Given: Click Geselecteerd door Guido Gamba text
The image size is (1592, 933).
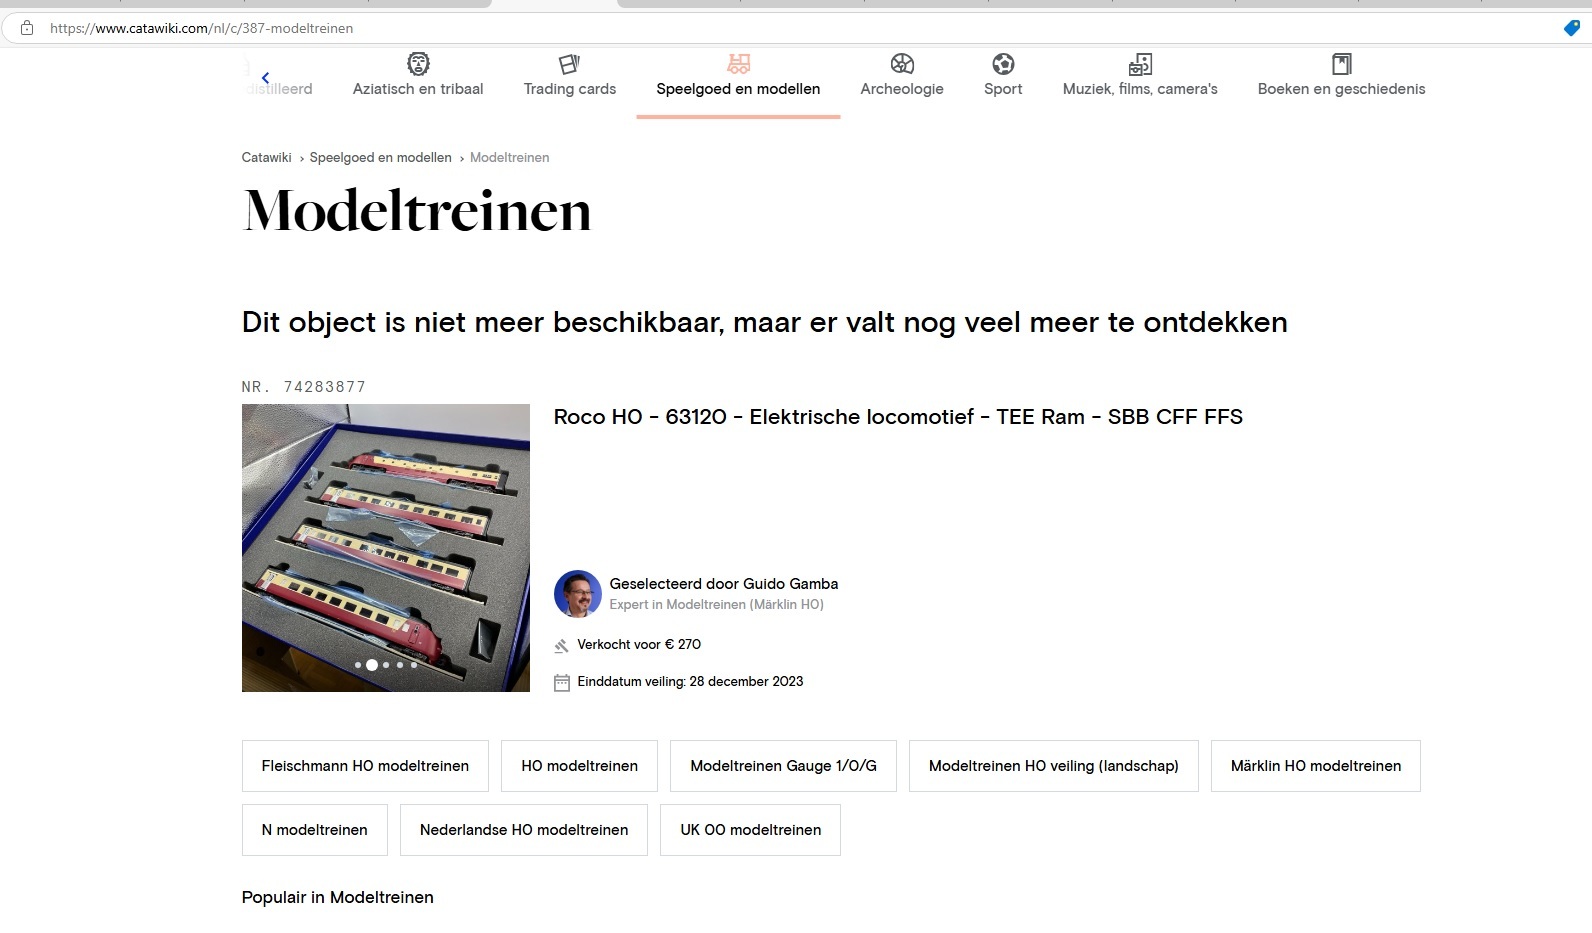Looking at the screenshot, I should coord(724,584).
